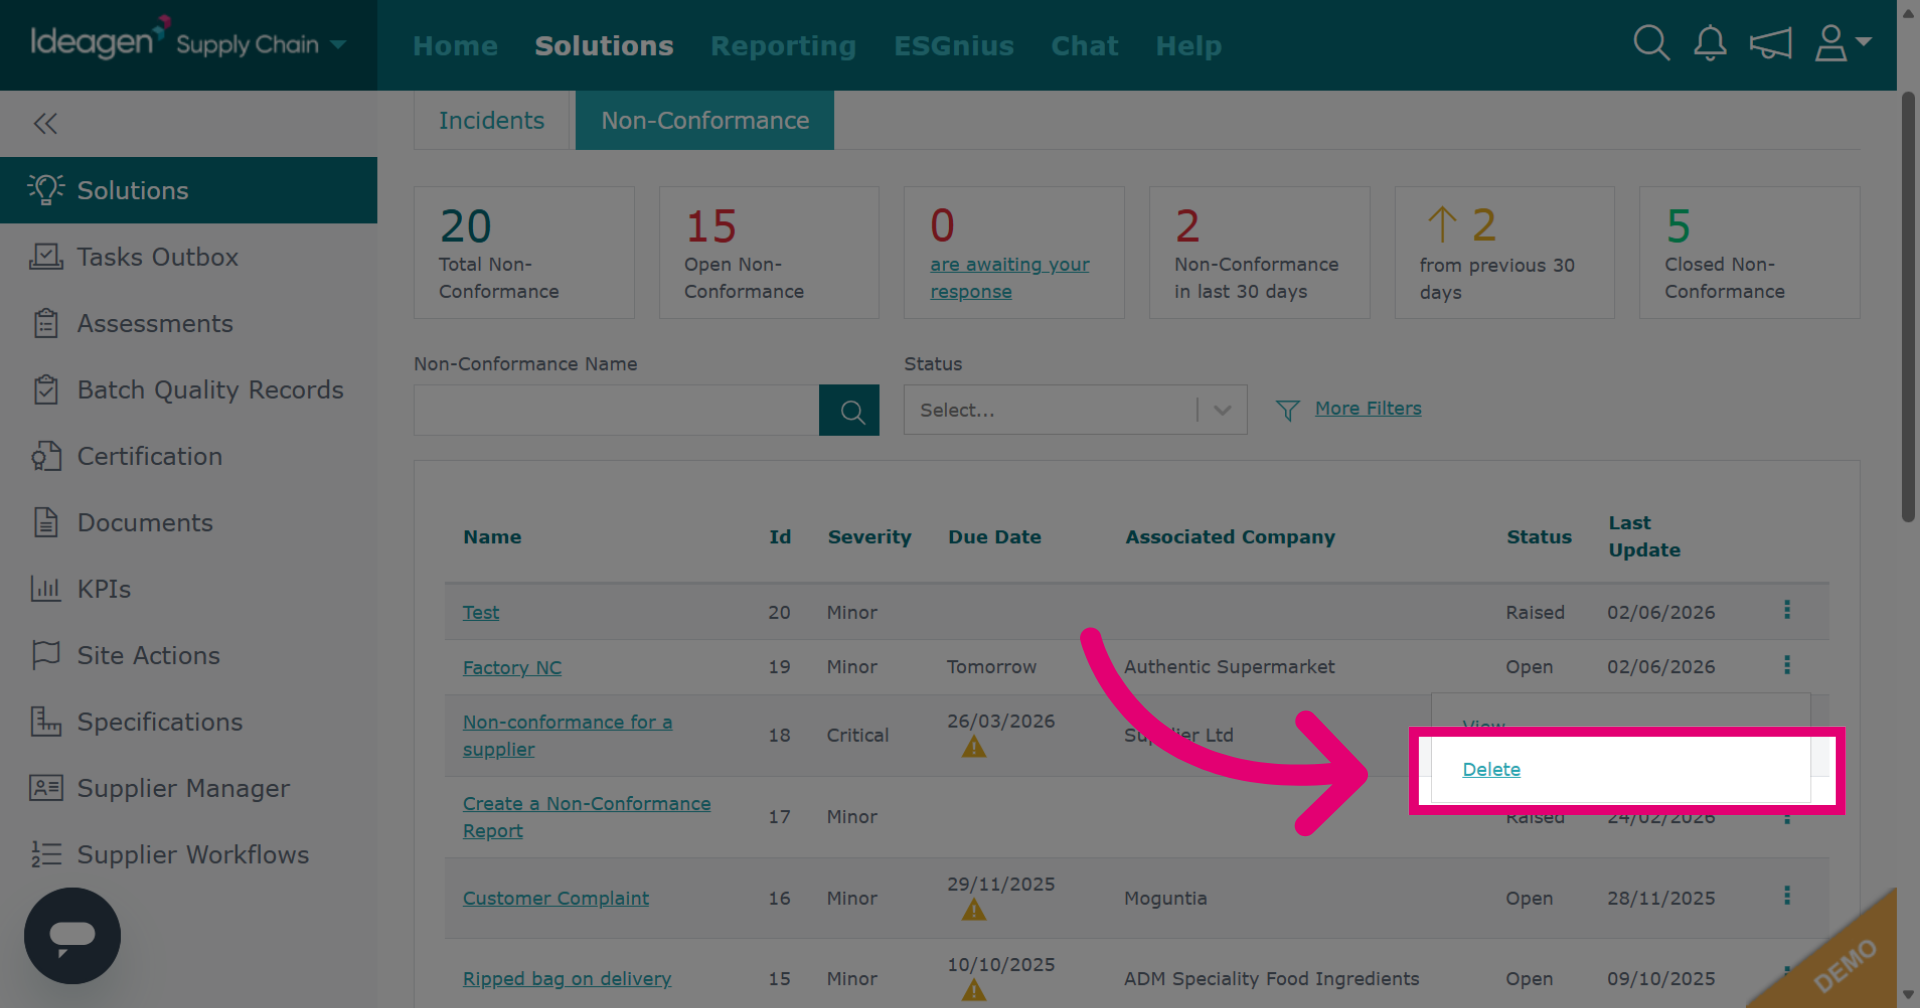This screenshot has width=1920, height=1008.
Task: Switch to the Incidents tab
Action: tap(492, 120)
